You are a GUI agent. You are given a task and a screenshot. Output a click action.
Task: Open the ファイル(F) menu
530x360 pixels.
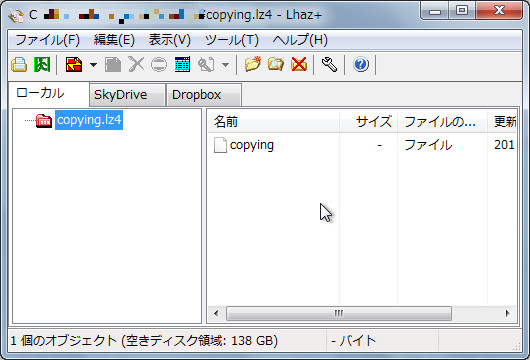47,40
